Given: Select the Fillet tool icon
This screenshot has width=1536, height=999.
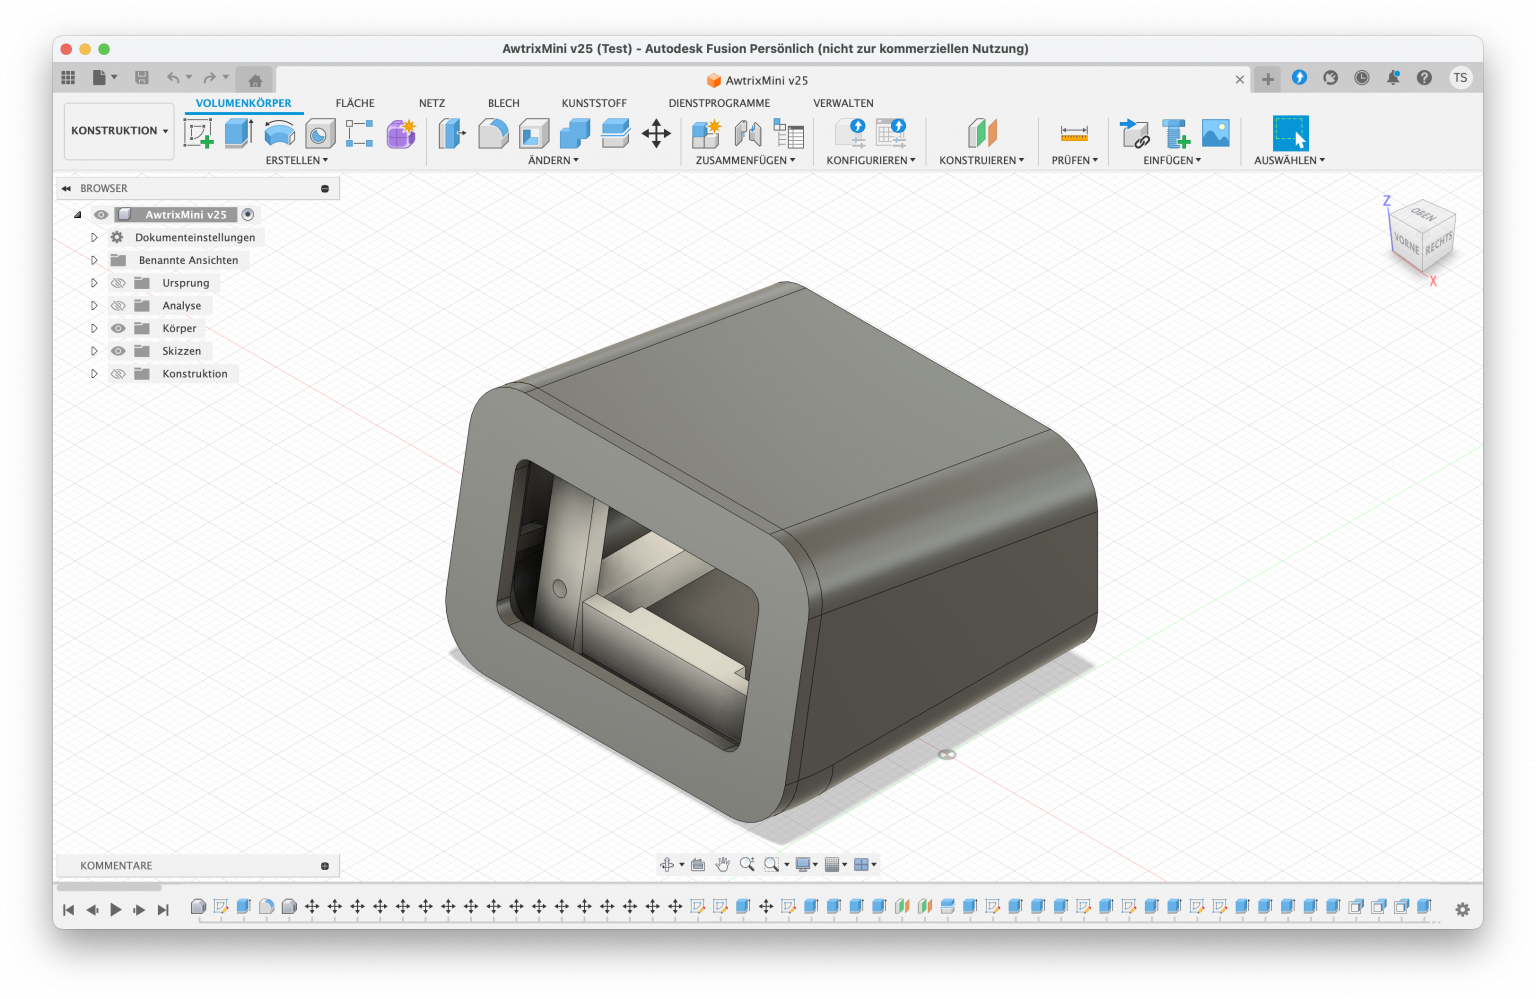Looking at the screenshot, I should (x=493, y=133).
